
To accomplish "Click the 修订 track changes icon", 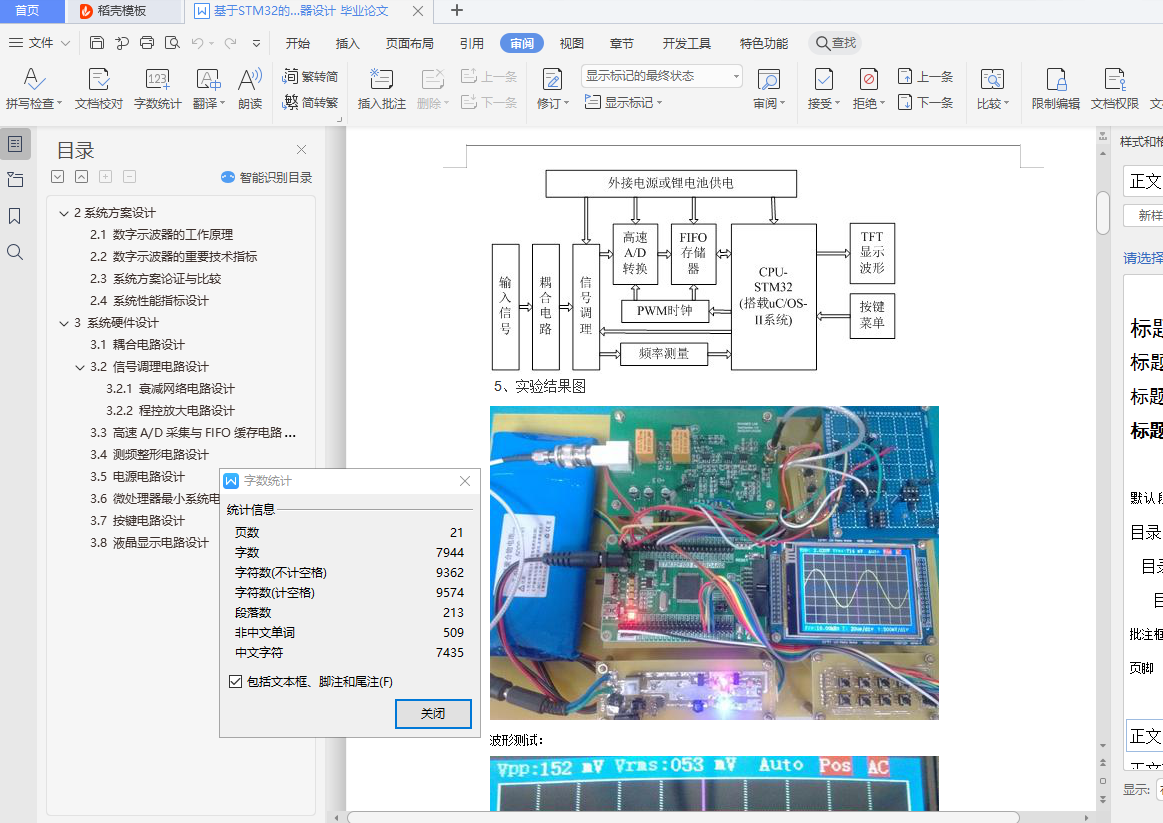I will click(x=552, y=79).
